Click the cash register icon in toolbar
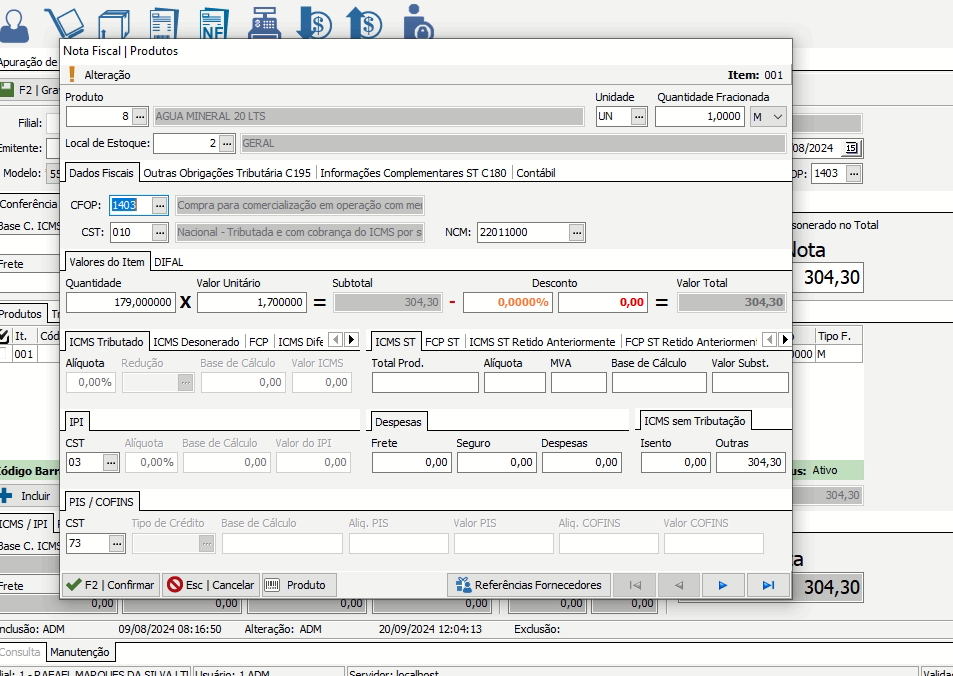The height and width of the screenshot is (676, 953). click(x=264, y=20)
